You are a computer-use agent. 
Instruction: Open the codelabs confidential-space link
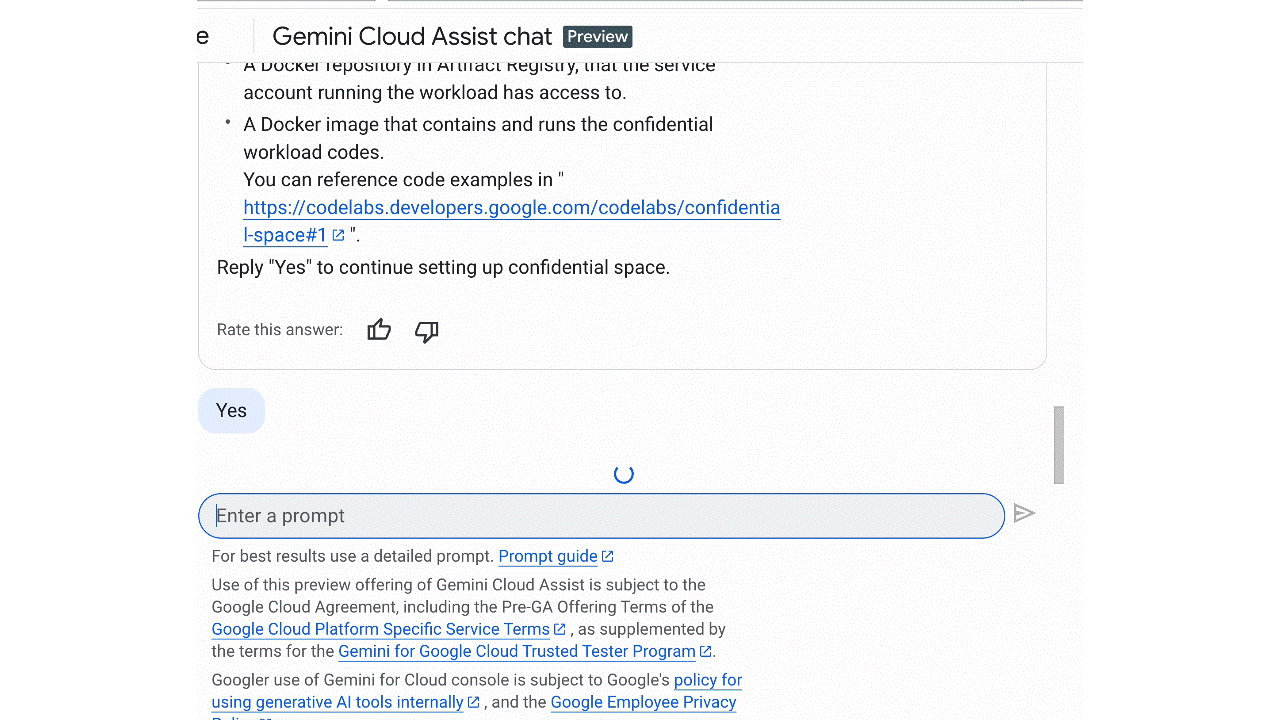pyautogui.click(x=511, y=221)
